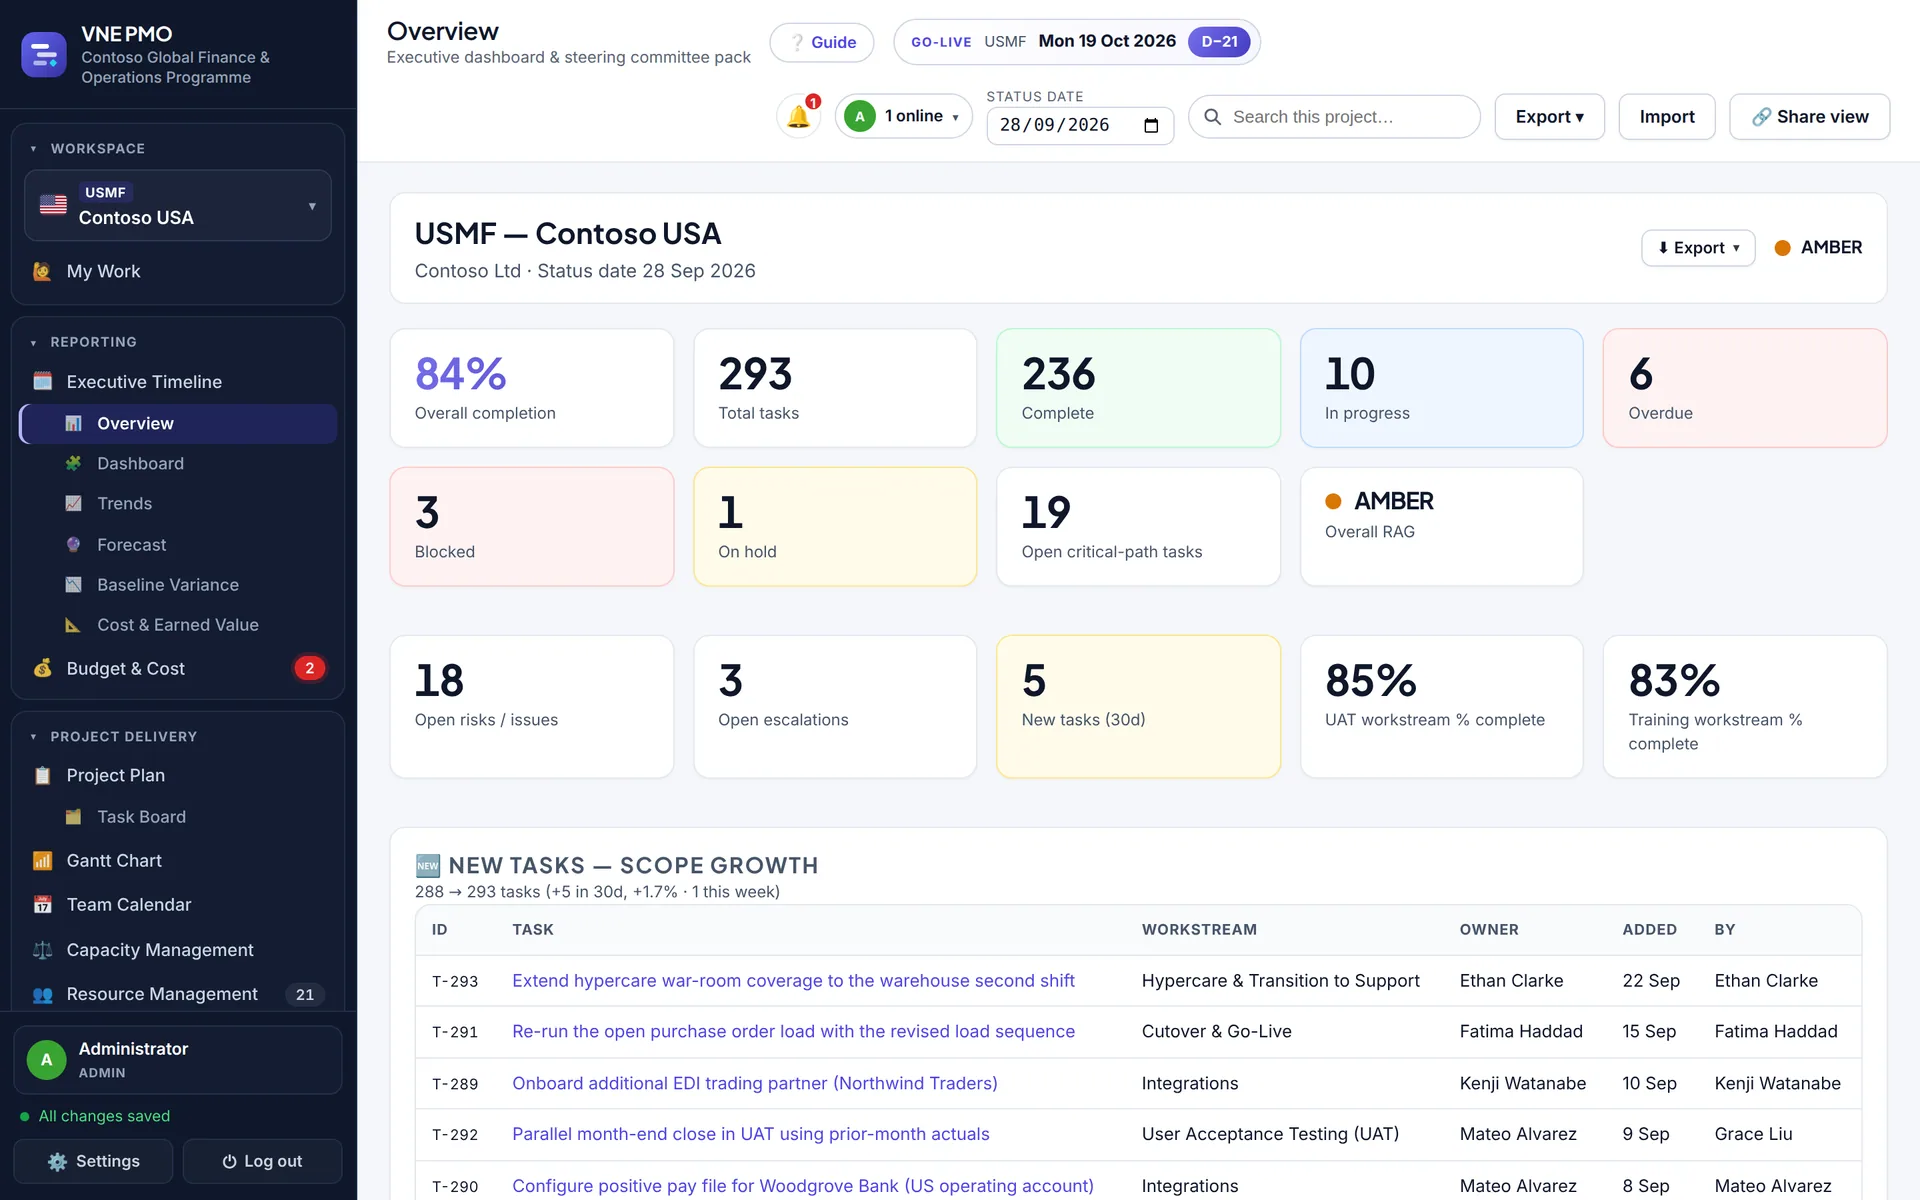
Task: Click the VNE PMO logo icon
Action: [44, 55]
